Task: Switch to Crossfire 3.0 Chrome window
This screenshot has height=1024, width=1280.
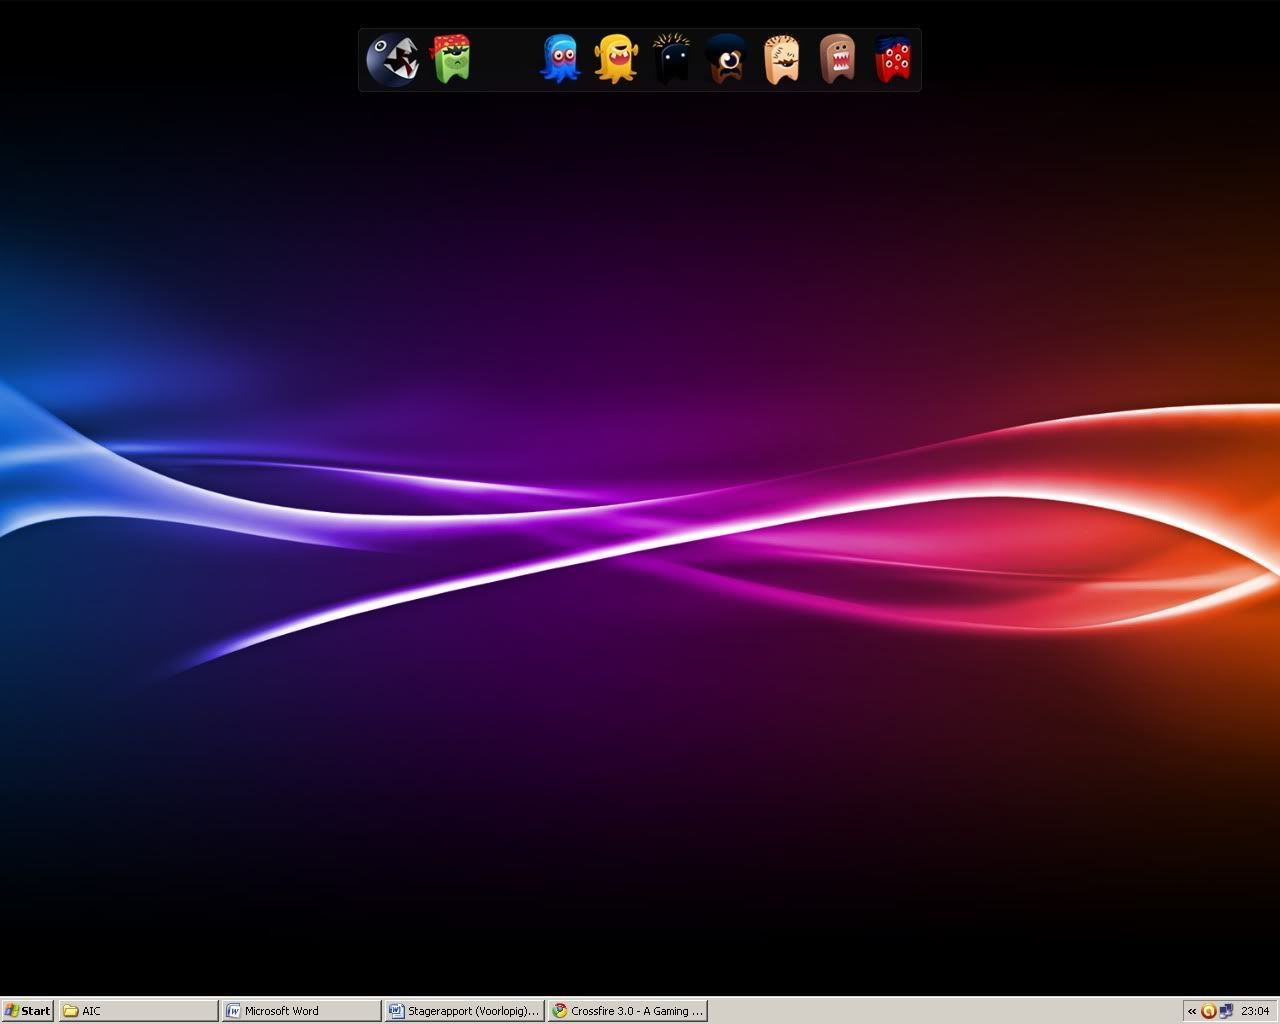Action: [x=628, y=1011]
